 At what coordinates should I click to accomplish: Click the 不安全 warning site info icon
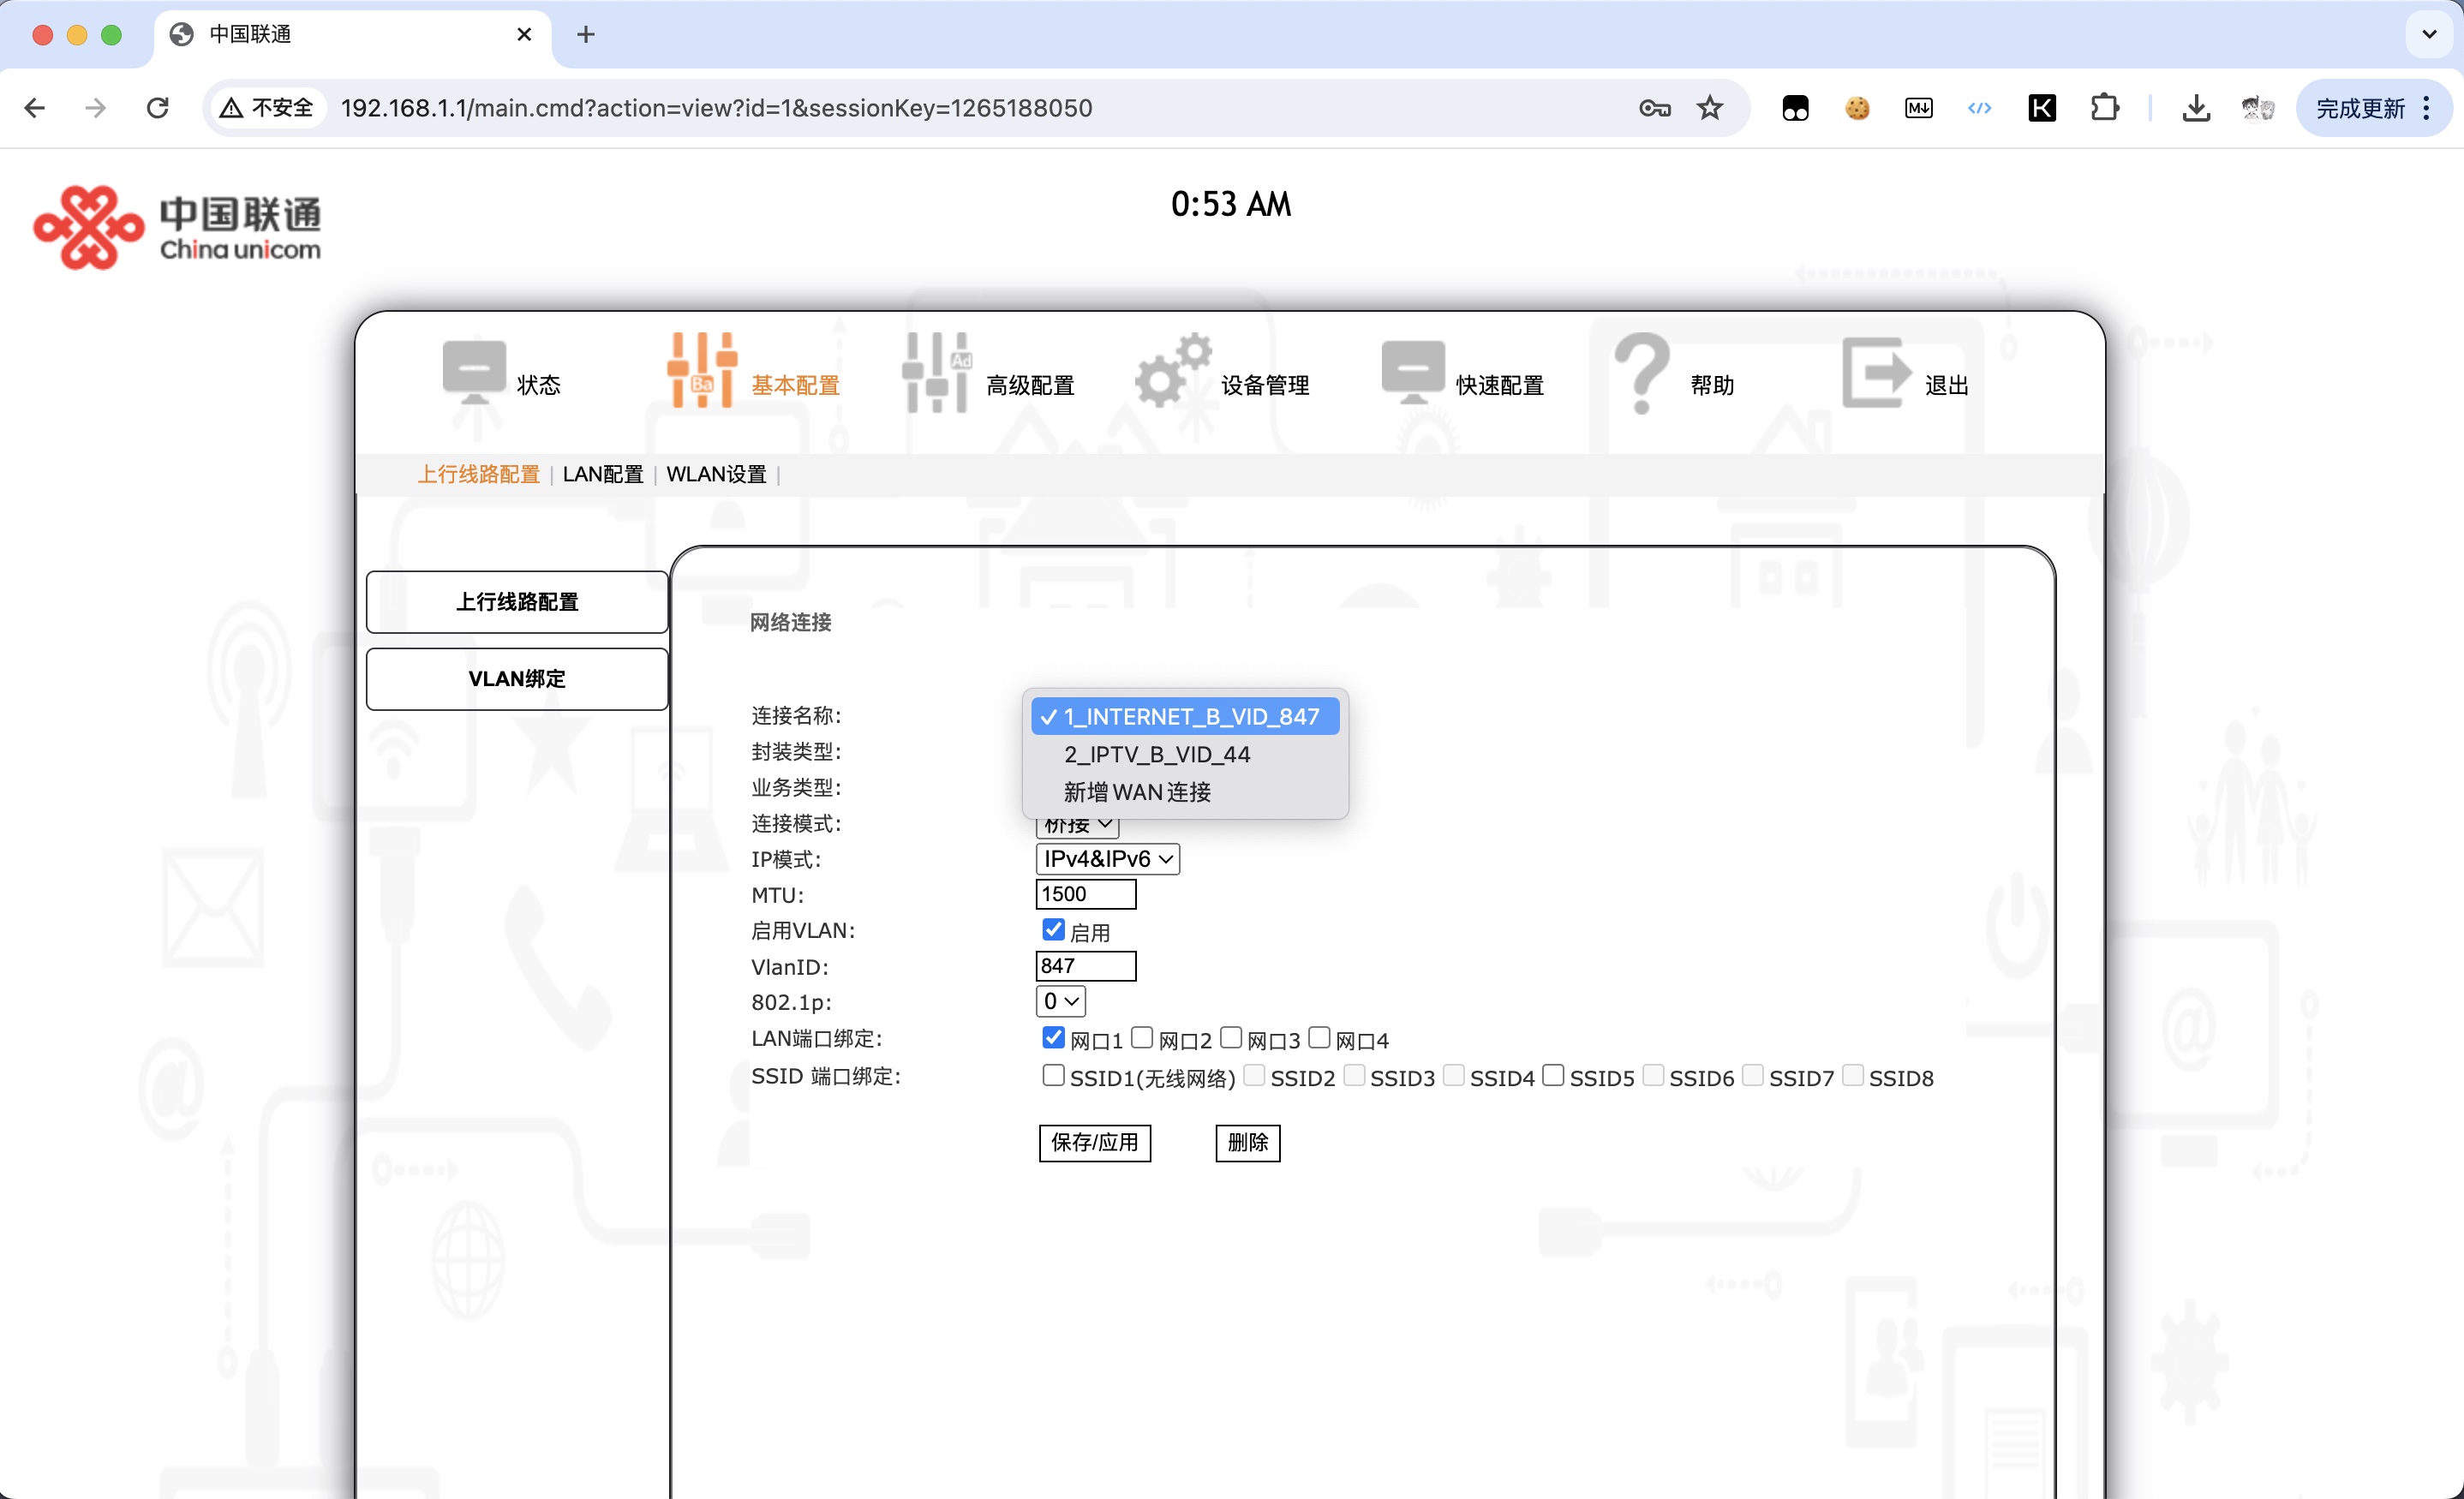tap(268, 108)
